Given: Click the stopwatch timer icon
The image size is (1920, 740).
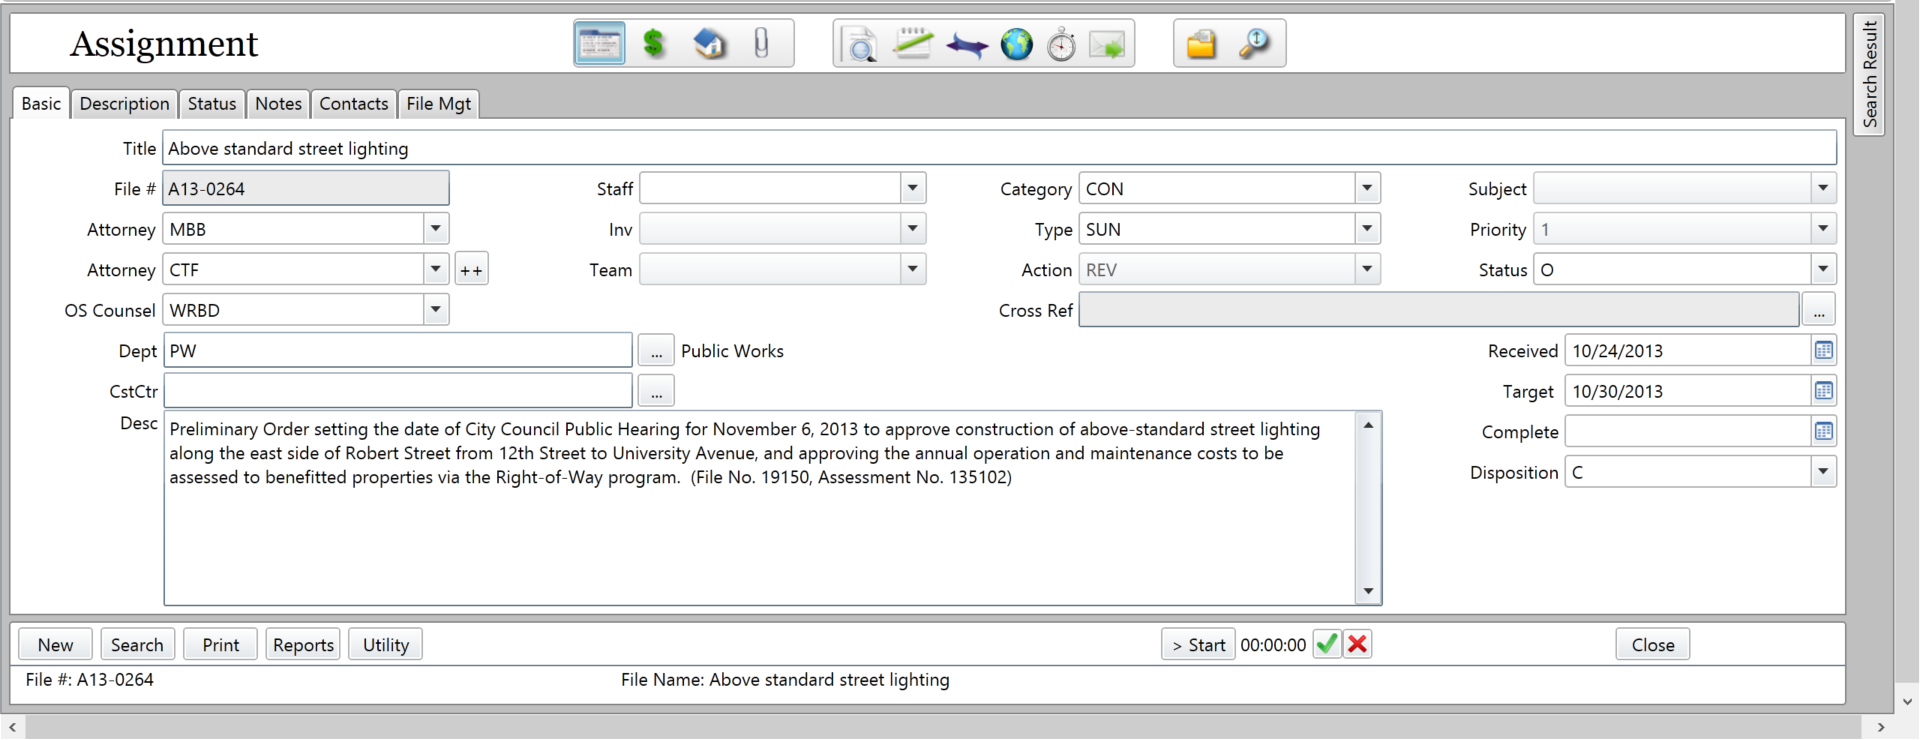Looking at the screenshot, I should [1061, 45].
